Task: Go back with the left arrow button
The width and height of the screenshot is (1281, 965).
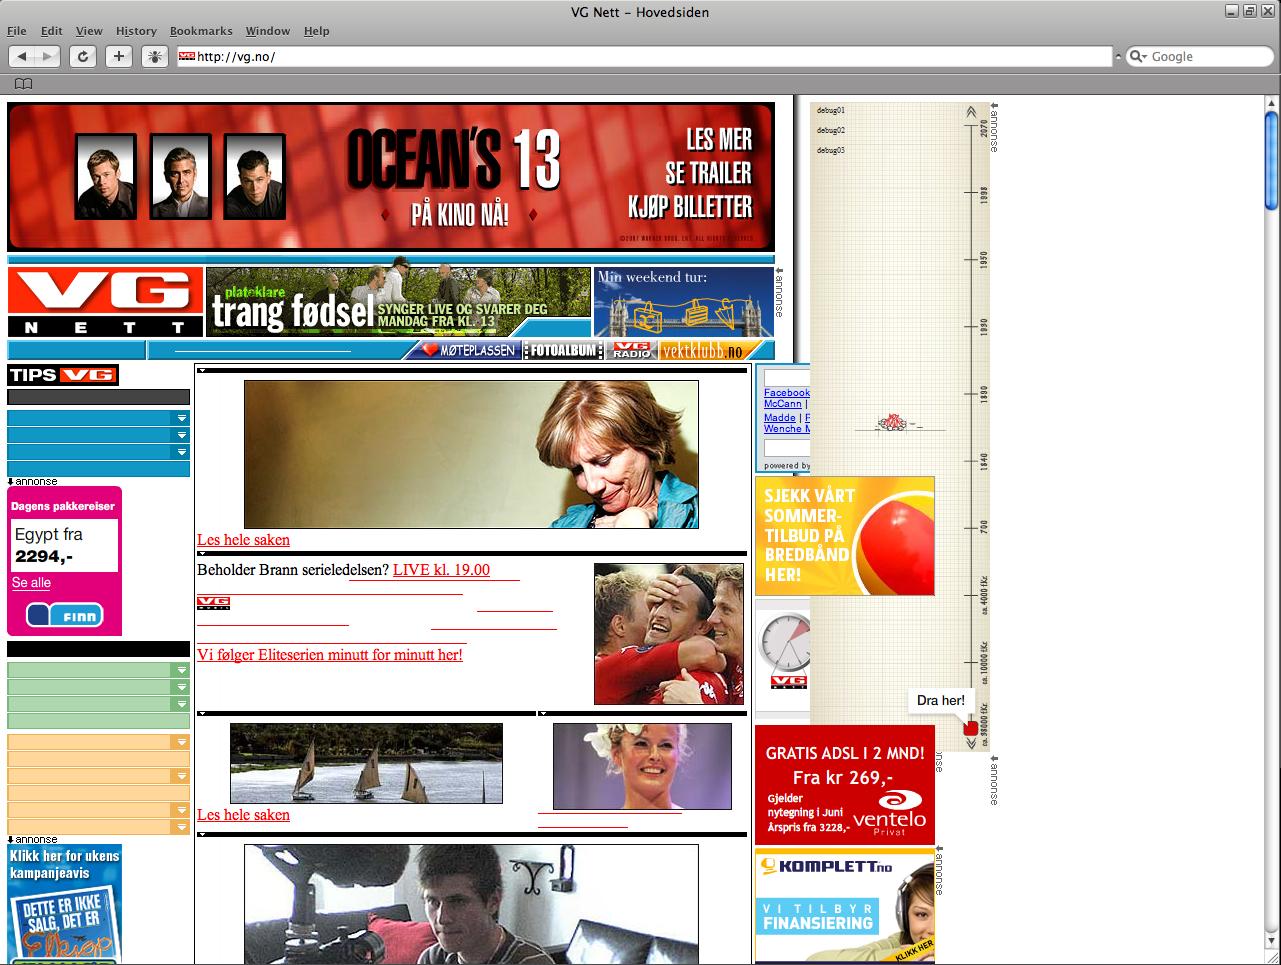Action: tap(22, 57)
